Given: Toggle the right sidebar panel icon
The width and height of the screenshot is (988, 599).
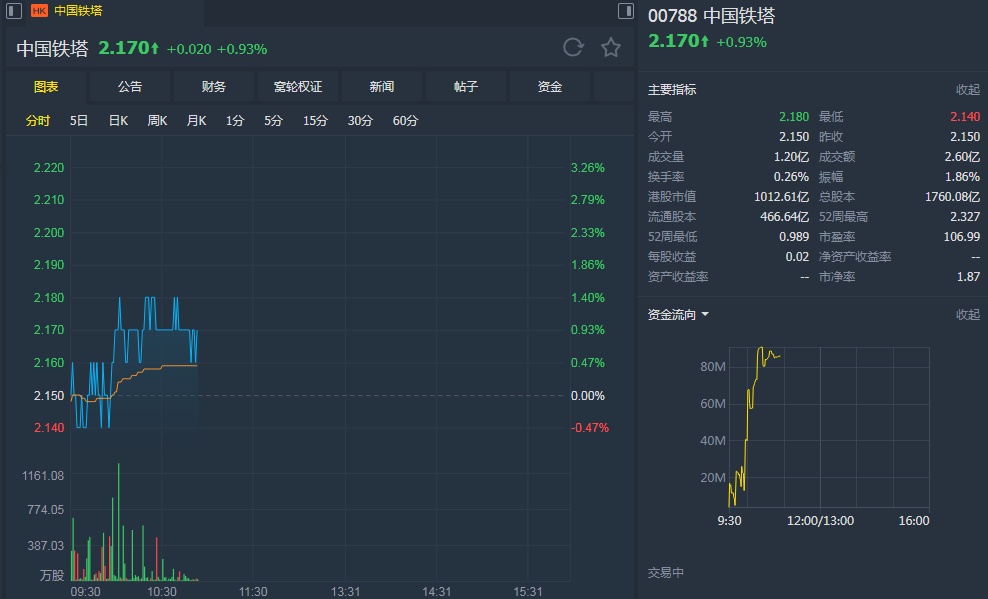Looking at the screenshot, I should pyautogui.click(x=626, y=11).
